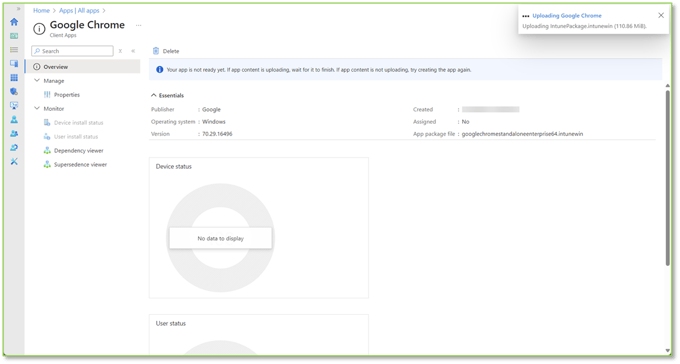
Task: Open the Apps grid icon in sidebar
Action: tap(14, 78)
